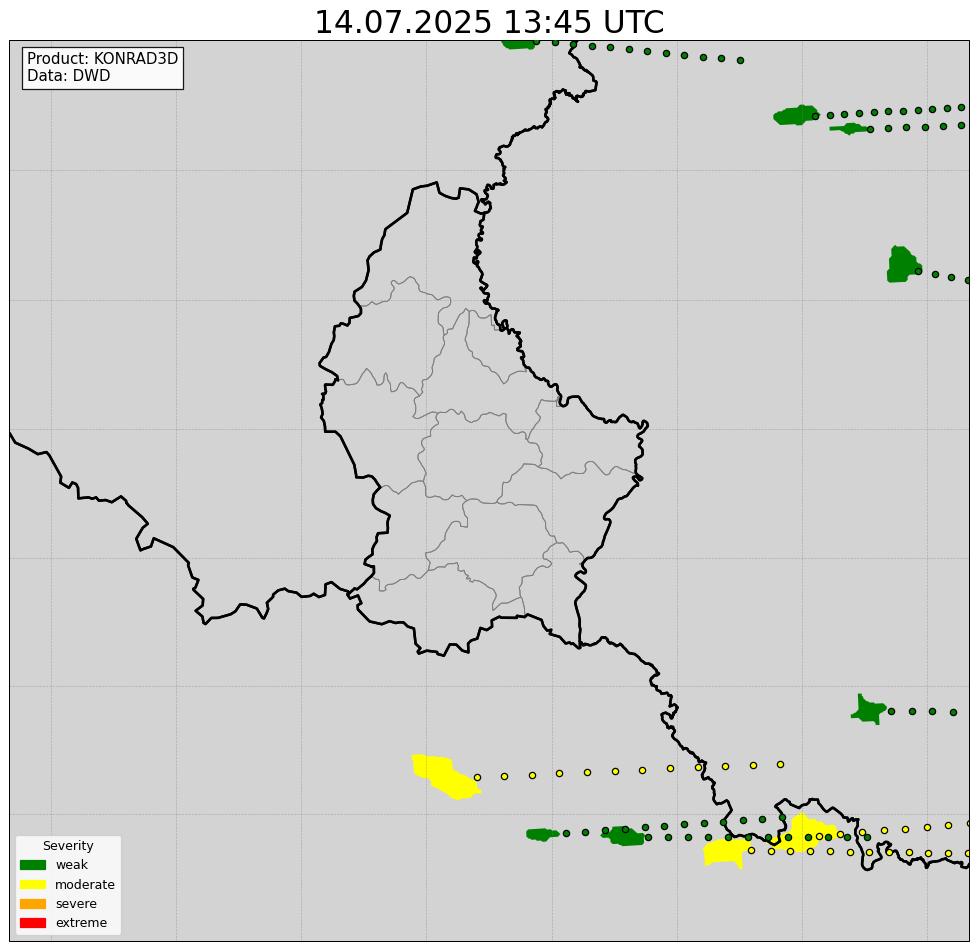Select the green "weak" legend swatch

[x=33, y=865]
